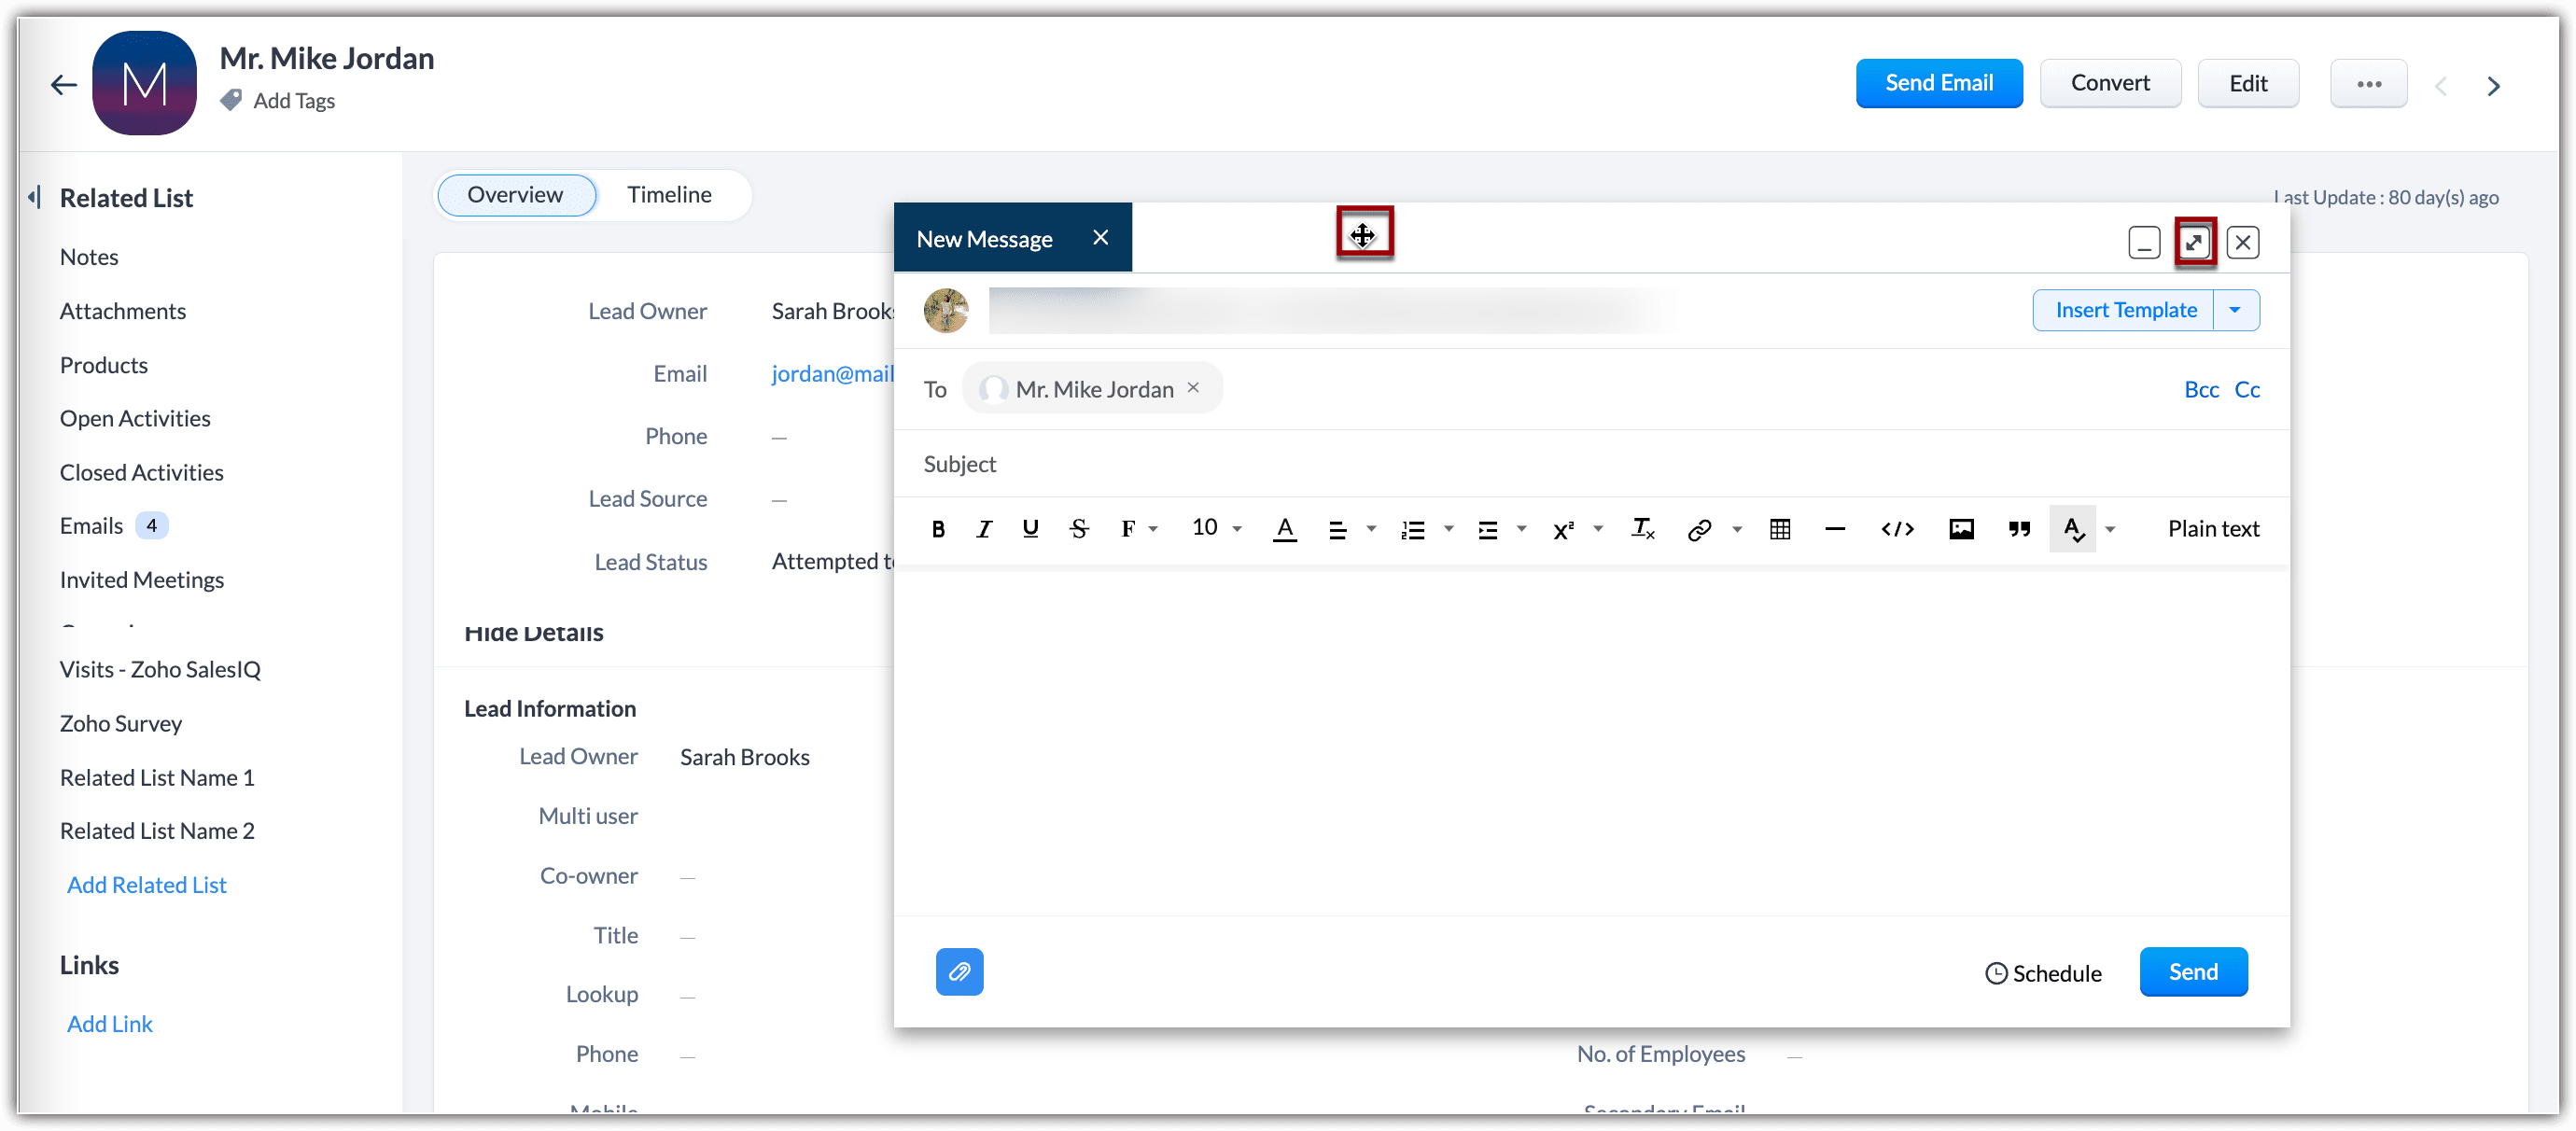Collapse the Related List sidebar
Viewport: 2576px width, 1131px height.
(x=35, y=198)
